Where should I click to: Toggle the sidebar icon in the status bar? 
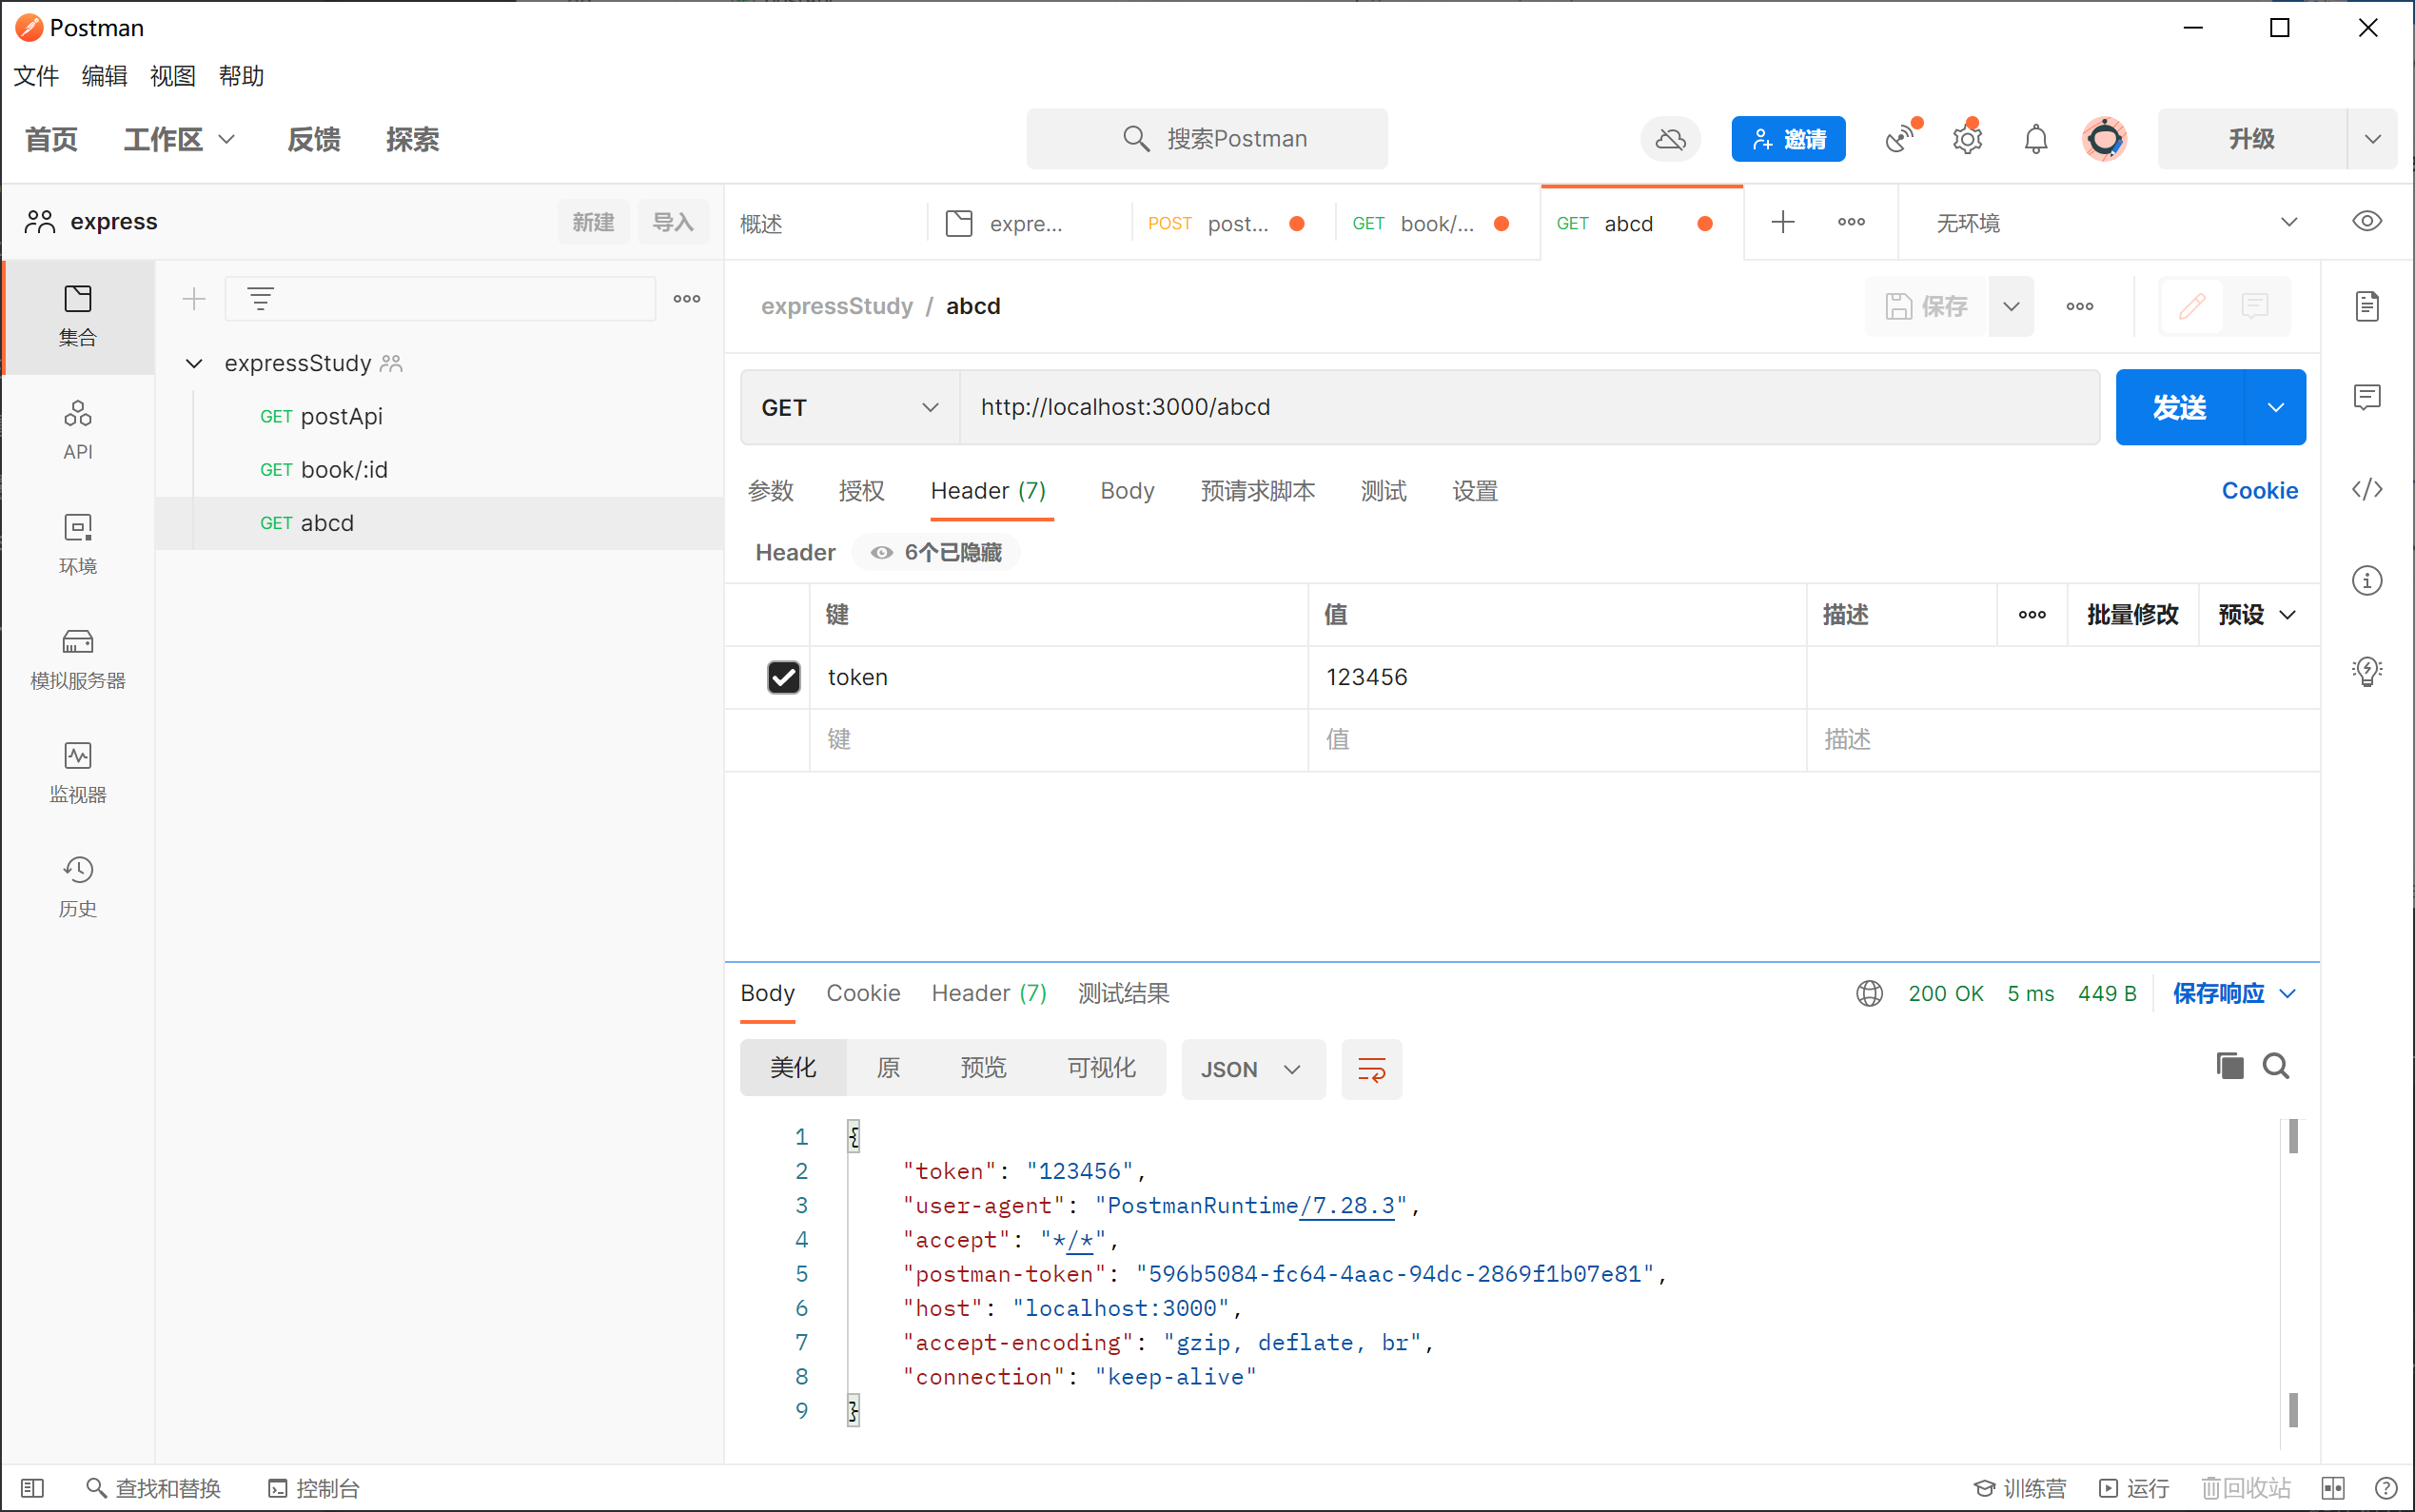point(32,1488)
